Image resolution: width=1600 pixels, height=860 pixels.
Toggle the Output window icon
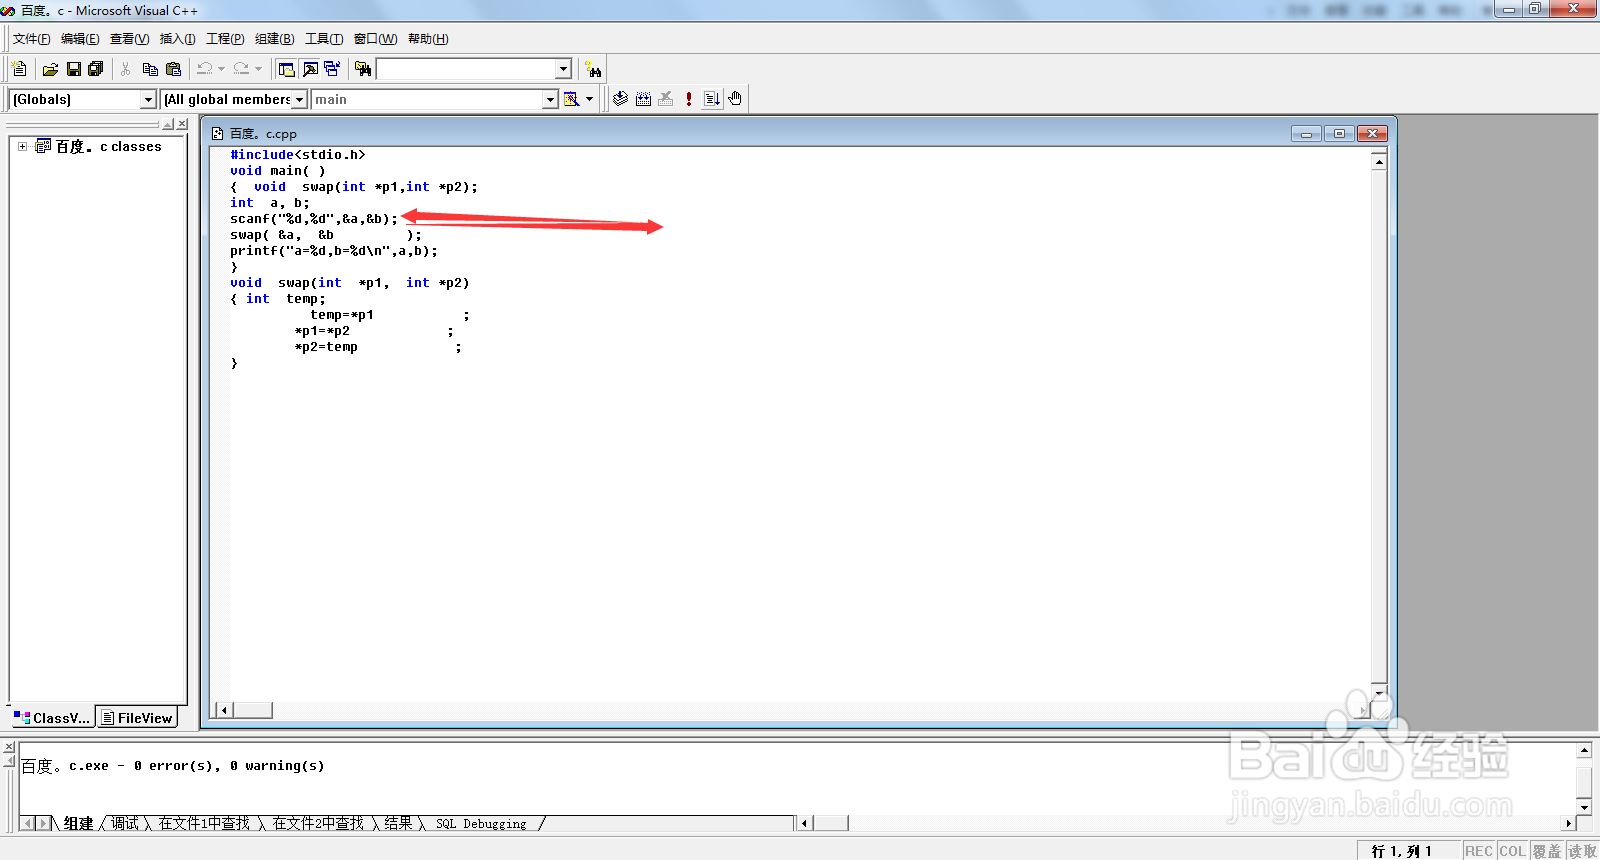pos(310,69)
